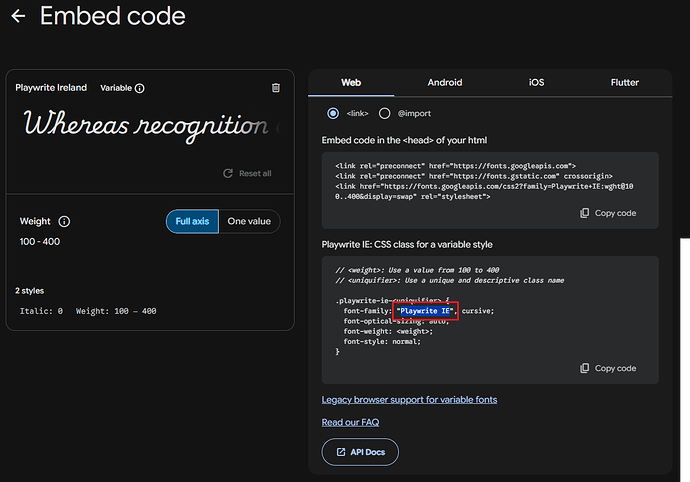Click the Reset all label
This screenshot has height=482, width=690.
pyautogui.click(x=255, y=173)
